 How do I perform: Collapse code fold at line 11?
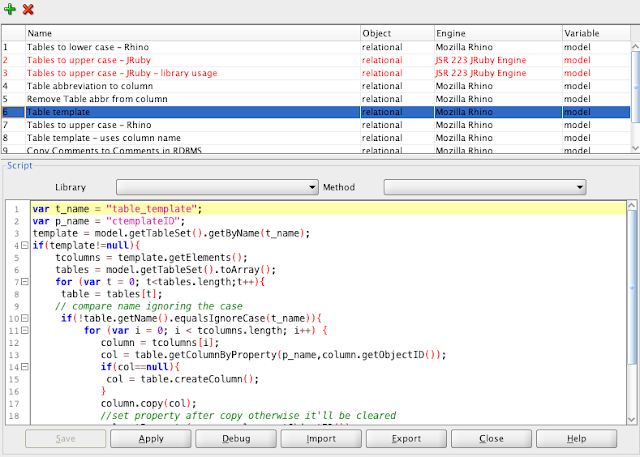[24, 330]
